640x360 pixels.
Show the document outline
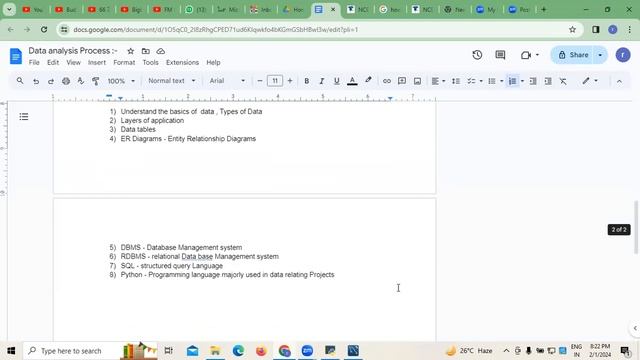(24, 117)
